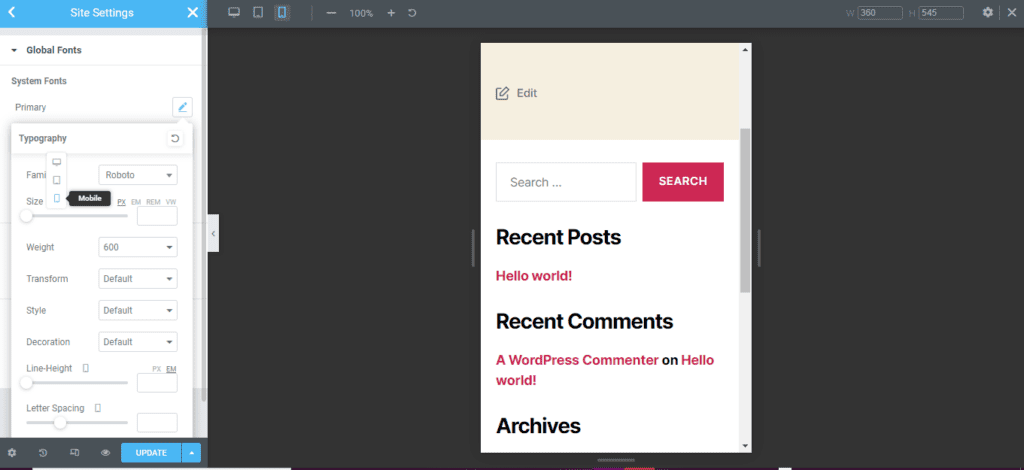Click the preview width field 360
The width and height of the screenshot is (1024, 470).
pos(880,13)
